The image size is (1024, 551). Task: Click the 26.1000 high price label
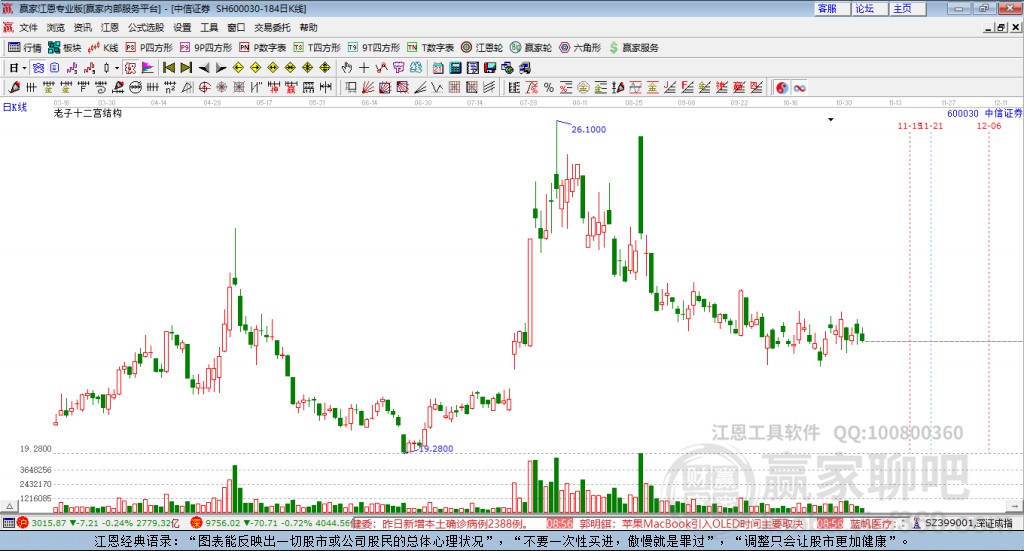point(588,129)
